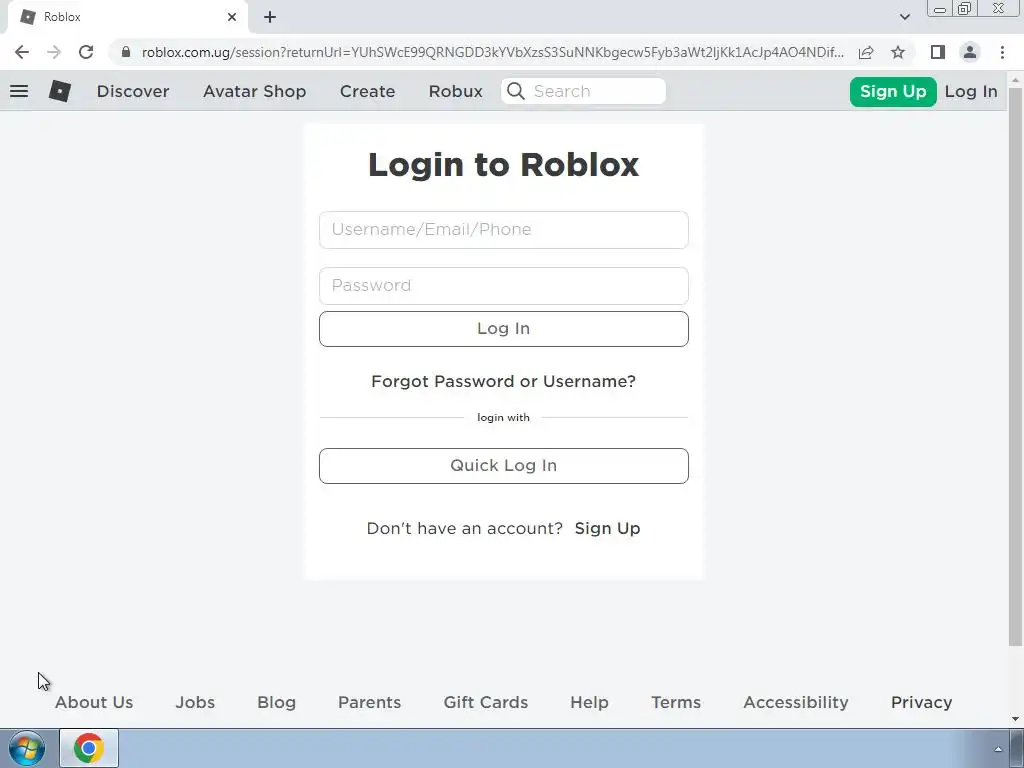Viewport: 1024px width, 768px height.
Task: Click the scrollbar up arrow
Action: (1015, 80)
